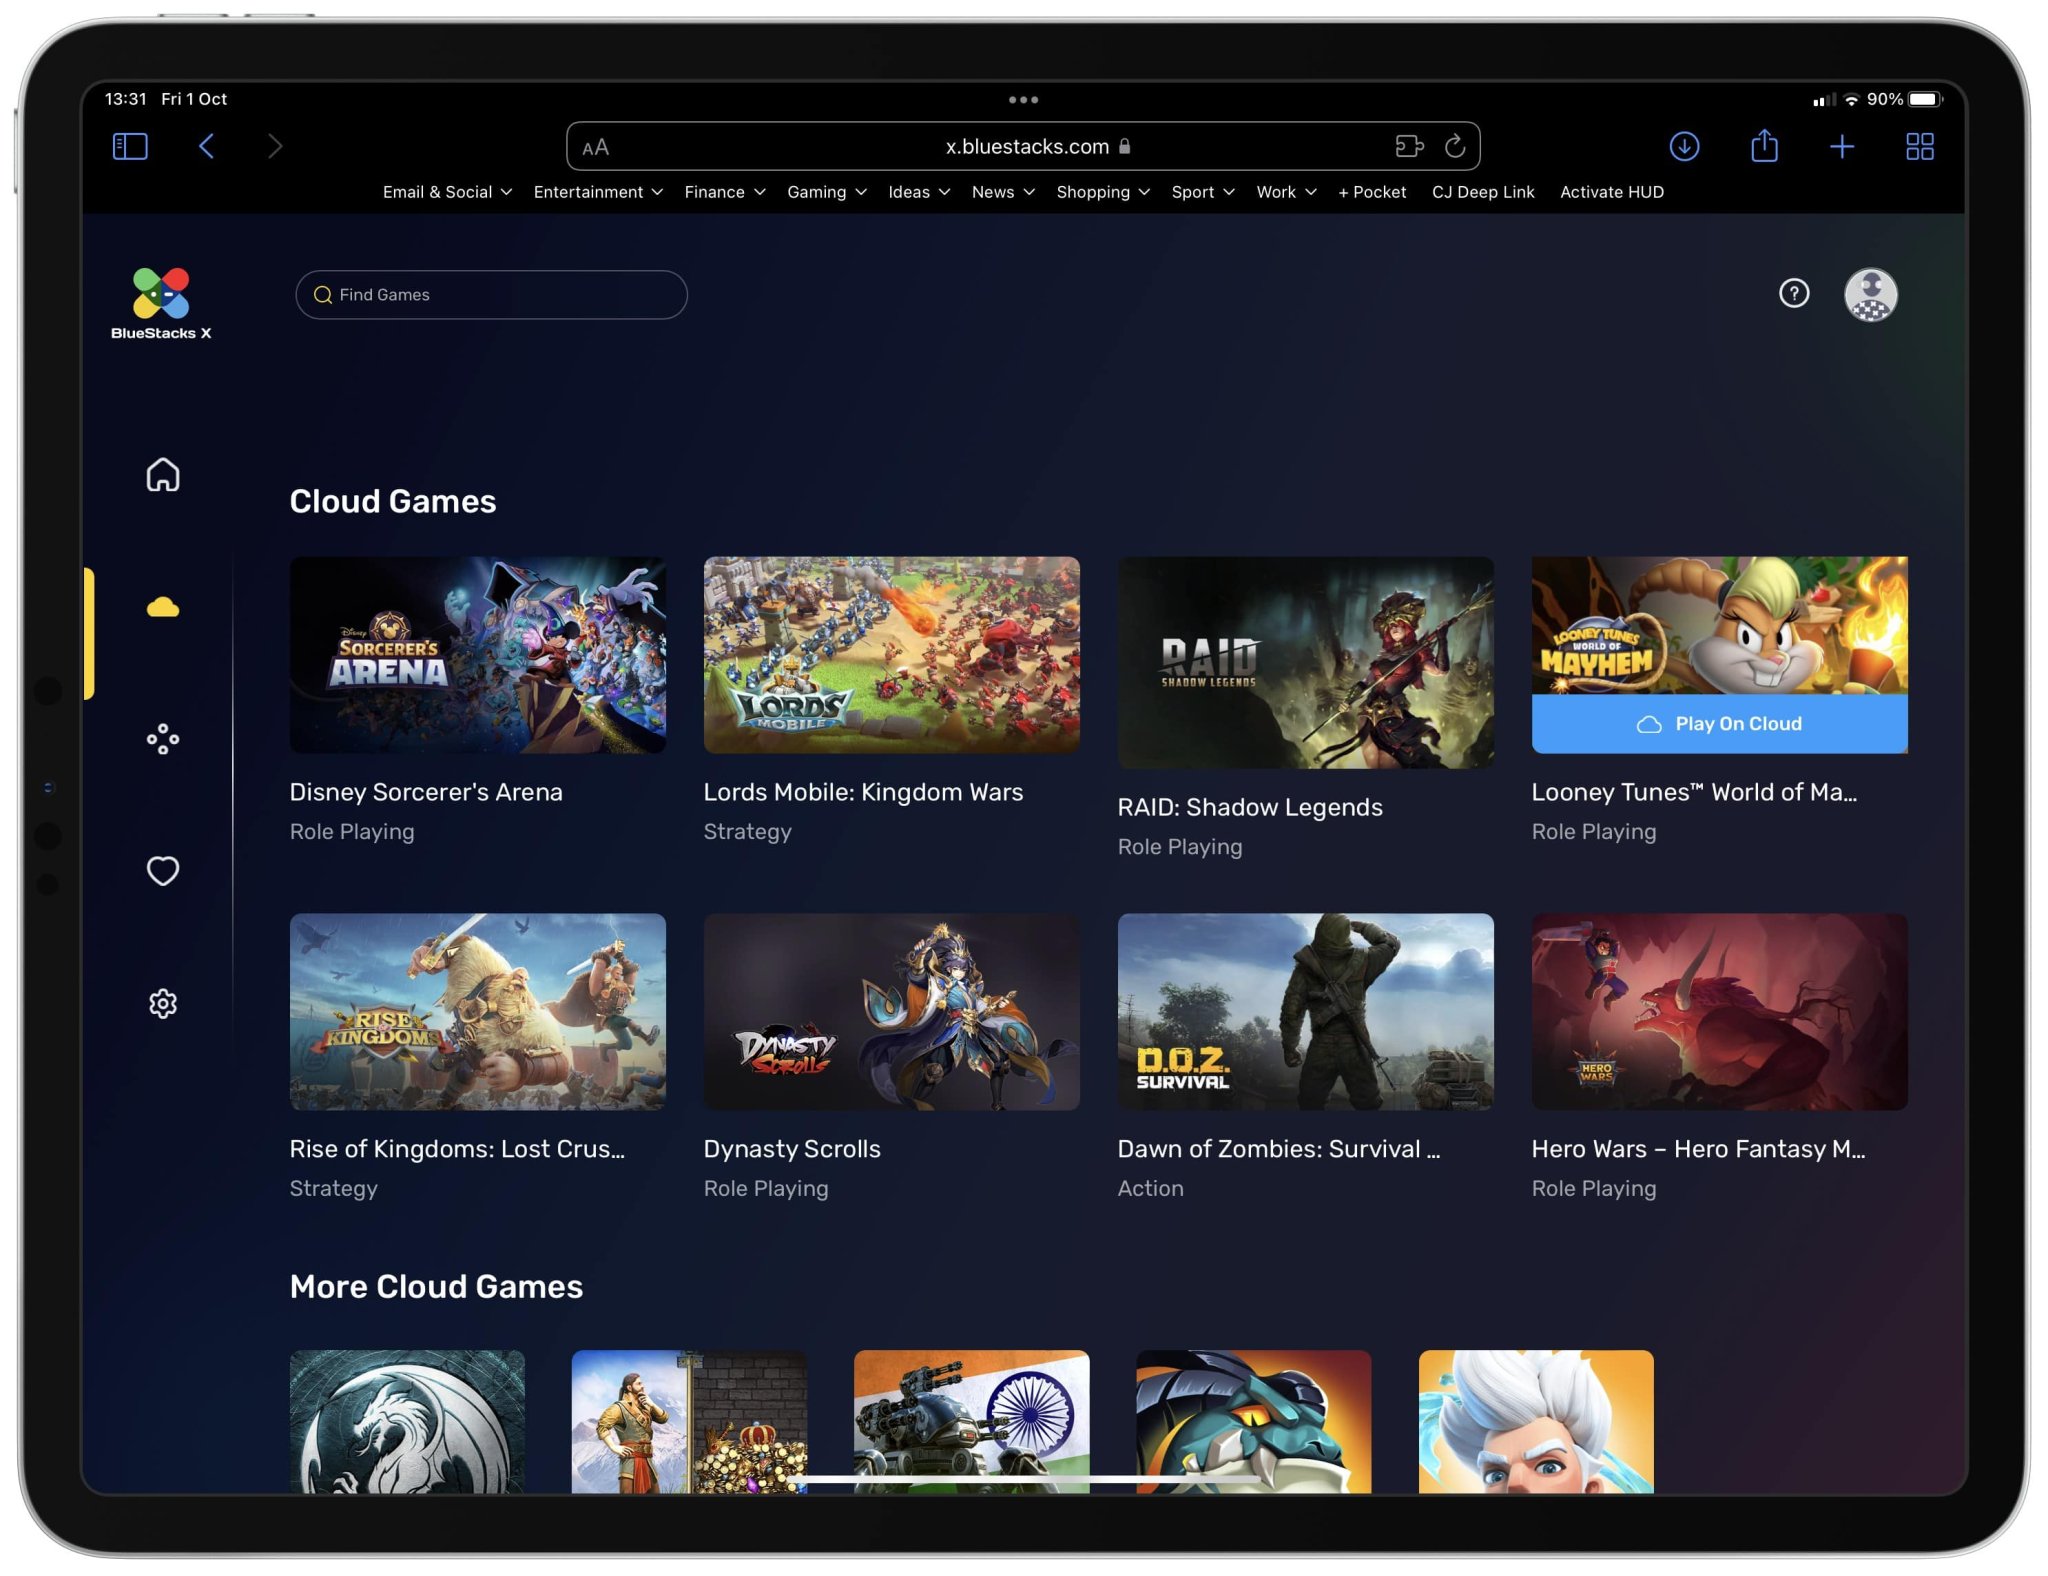Open gold treasure puzzle game thumbnail
The image size is (2048, 1576).
coord(689,1421)
